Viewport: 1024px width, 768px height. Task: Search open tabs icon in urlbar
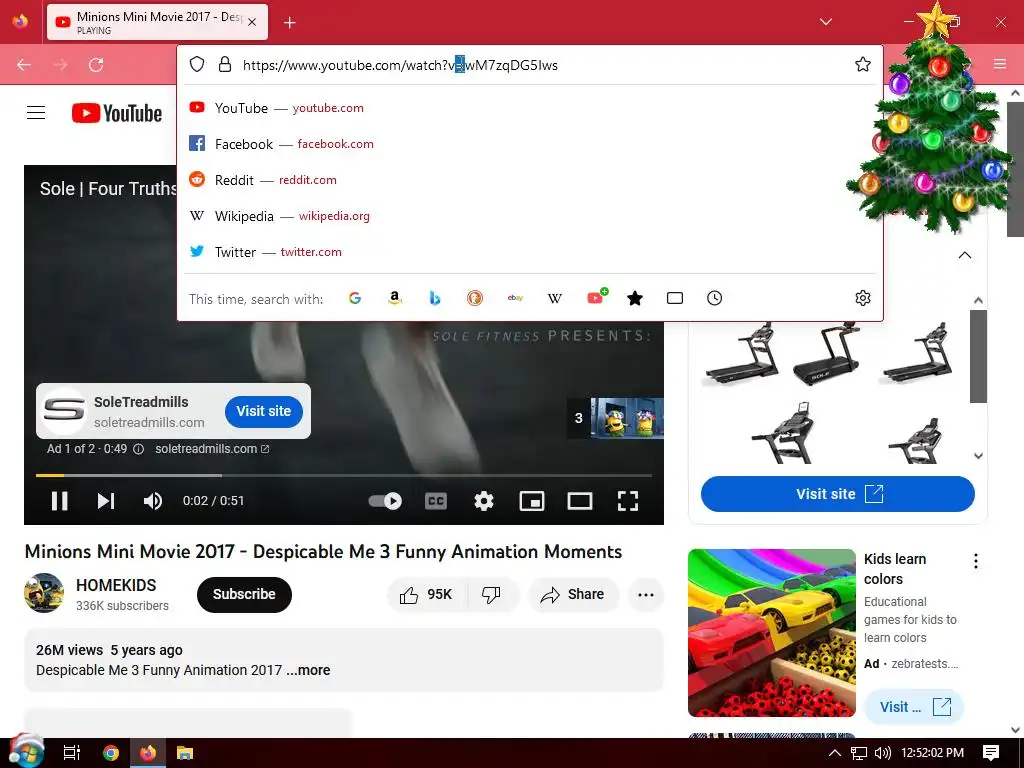coord(675,298)
